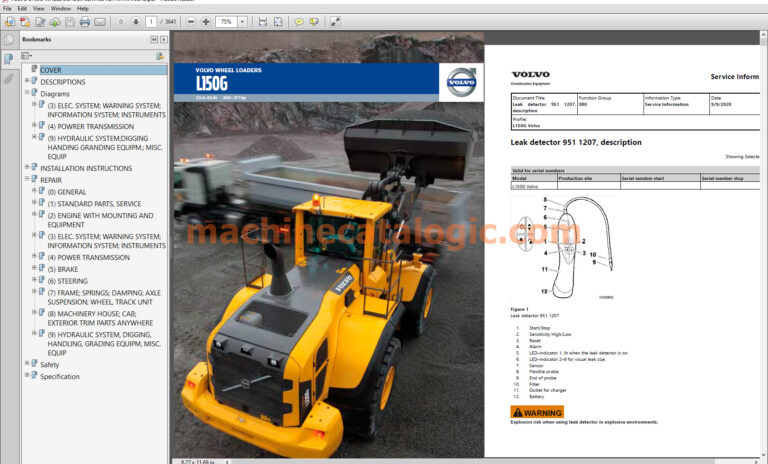
Task: Go to the previous page arrow
Action: (x=121, y=22)
